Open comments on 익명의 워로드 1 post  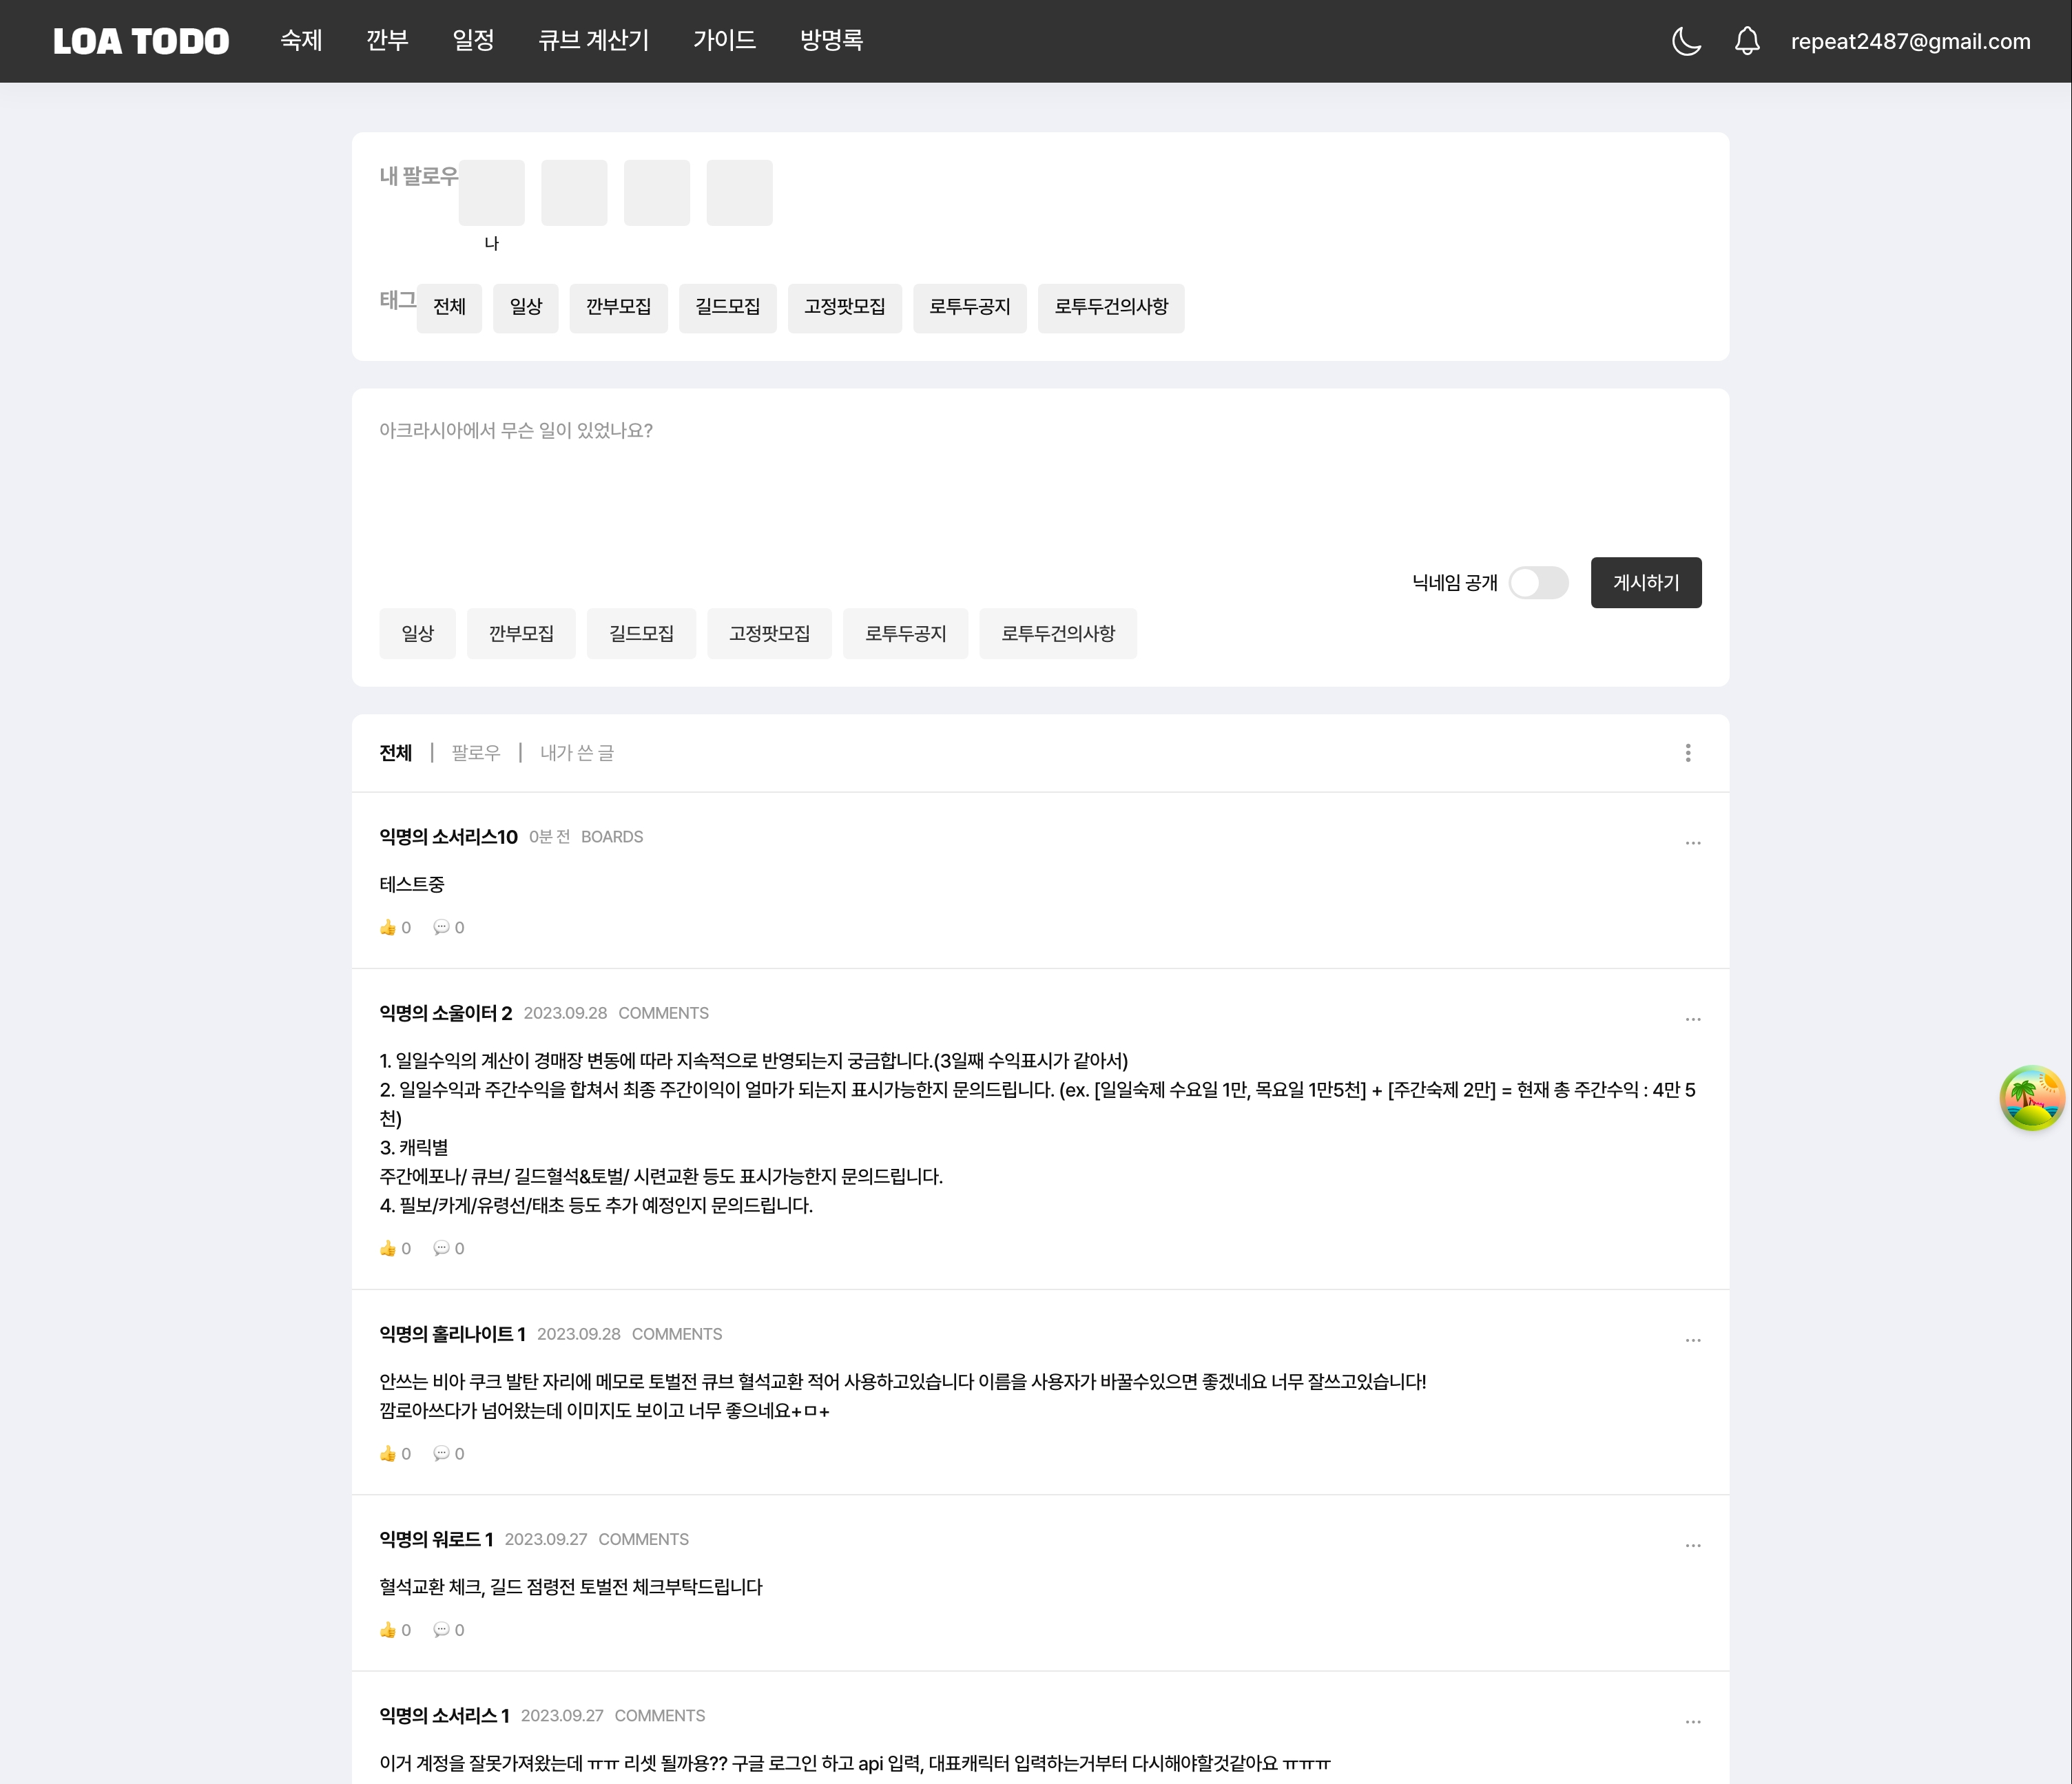pos(441,1630)
